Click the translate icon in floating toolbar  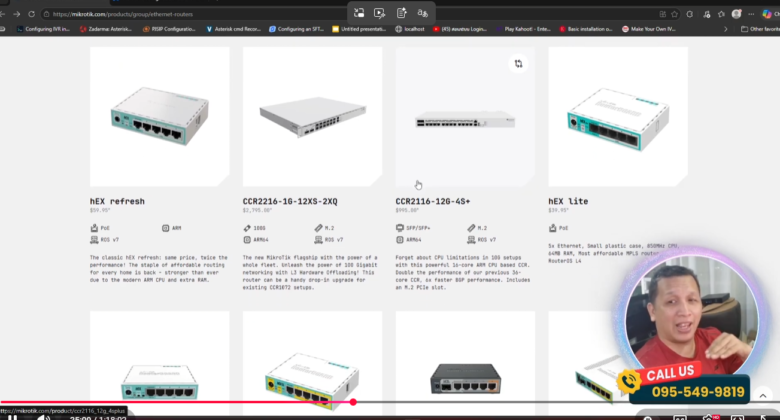(423, 13)
